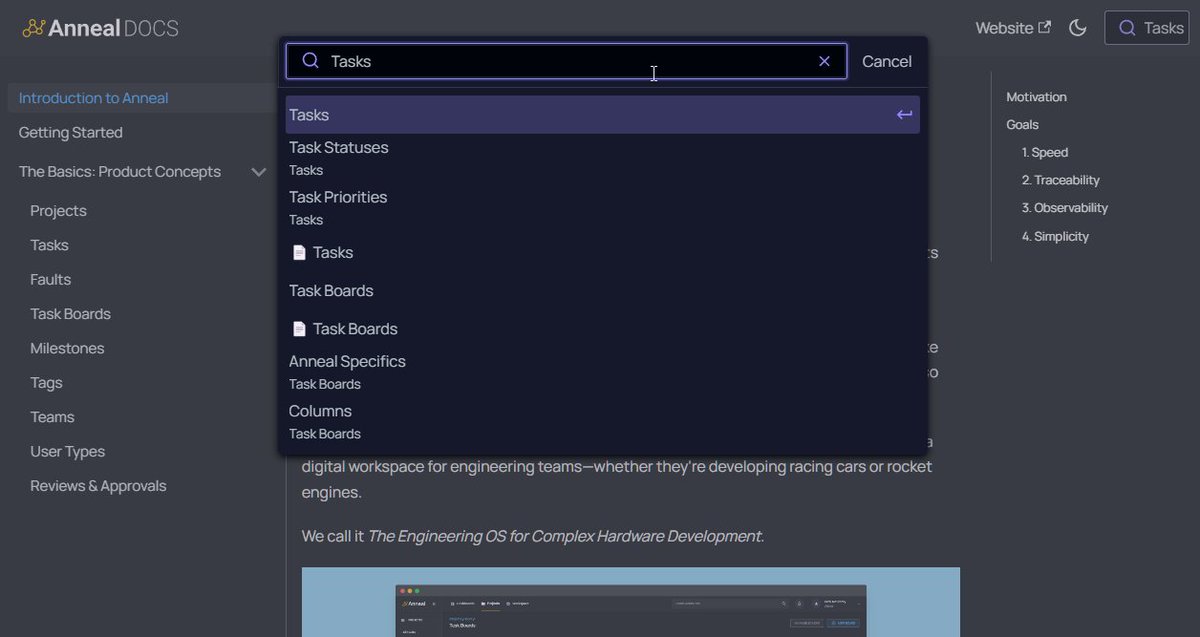Open Introduction to Anneal sidebar page
The height and width of the screenshot is (637, 1200).
pos(93,98)
